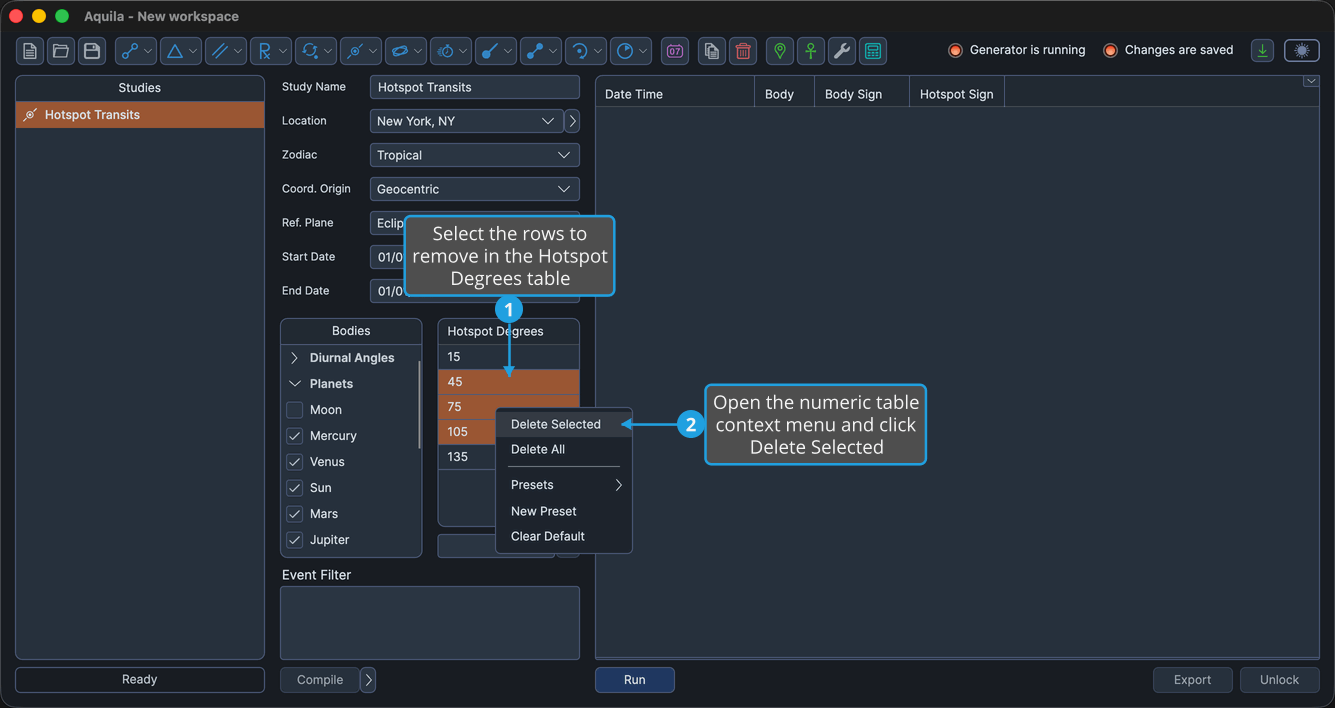The height and width of the screenshot is (708, 1335).
Task: Expand the Diurnal Angles tree group
Action: [295, 358]
